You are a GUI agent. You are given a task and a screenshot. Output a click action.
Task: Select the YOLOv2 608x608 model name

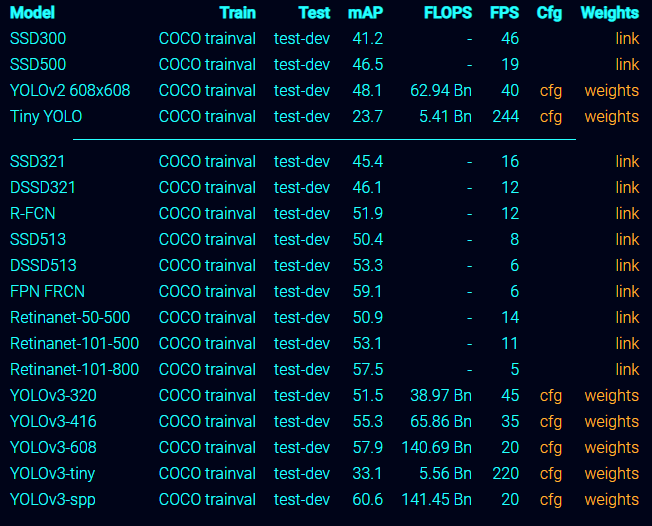coord(70,91)
